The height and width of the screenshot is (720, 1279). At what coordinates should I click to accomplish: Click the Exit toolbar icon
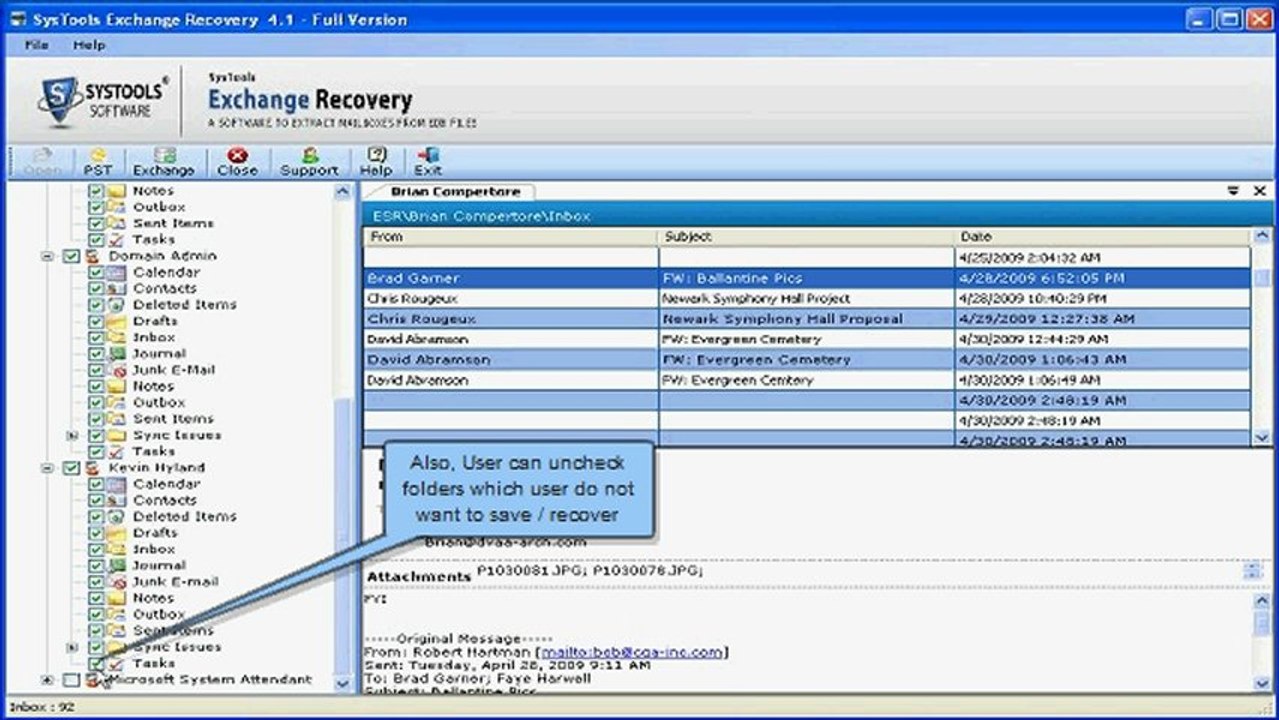coord(427,162)
